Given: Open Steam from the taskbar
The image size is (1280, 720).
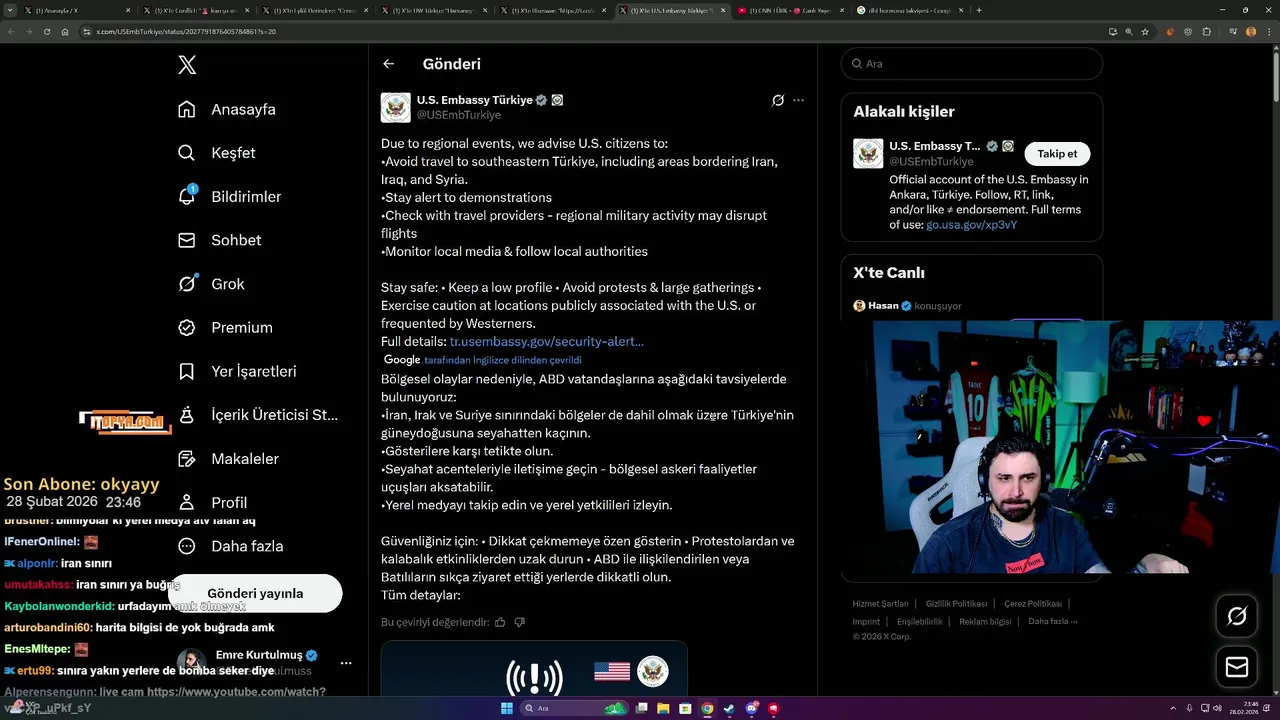Looking at the screenshot, I should point(729,709).
